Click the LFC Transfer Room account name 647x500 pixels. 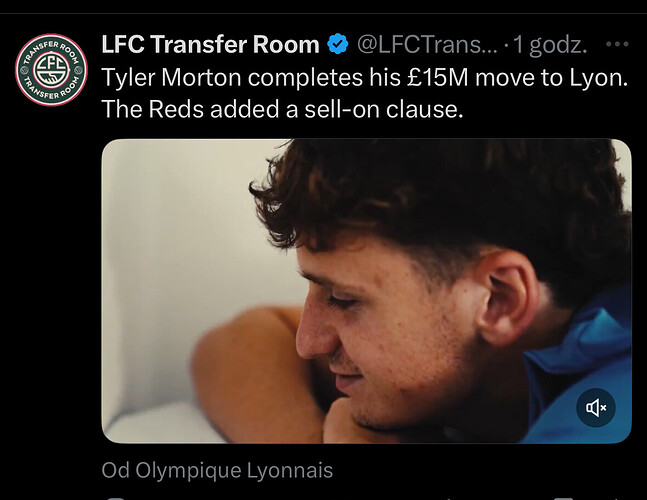[210, 44]
